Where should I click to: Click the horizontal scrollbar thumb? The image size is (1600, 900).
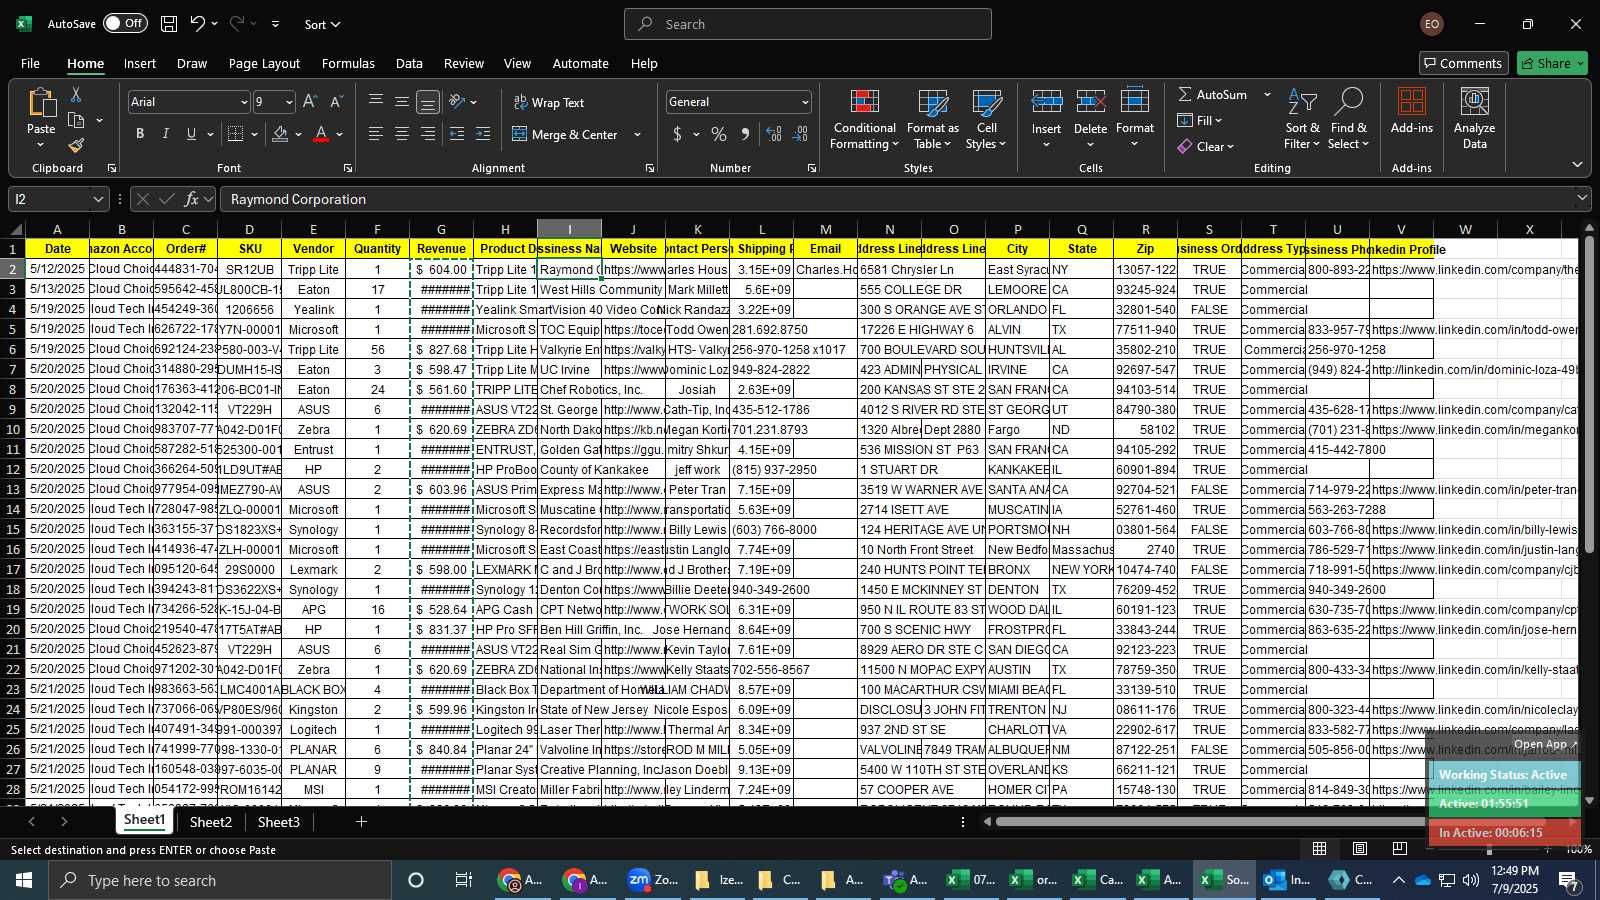tap(1210, 822)
